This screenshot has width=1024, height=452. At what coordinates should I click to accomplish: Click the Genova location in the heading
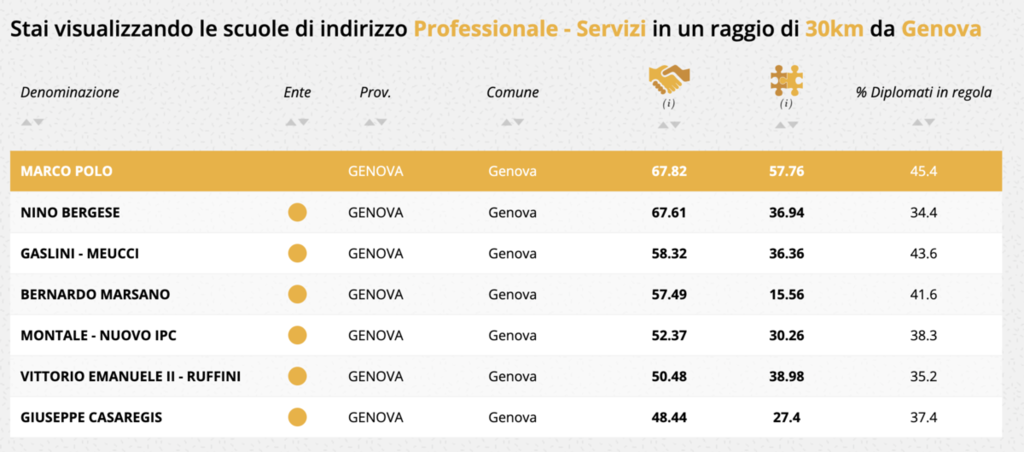[x=940, y=29]
